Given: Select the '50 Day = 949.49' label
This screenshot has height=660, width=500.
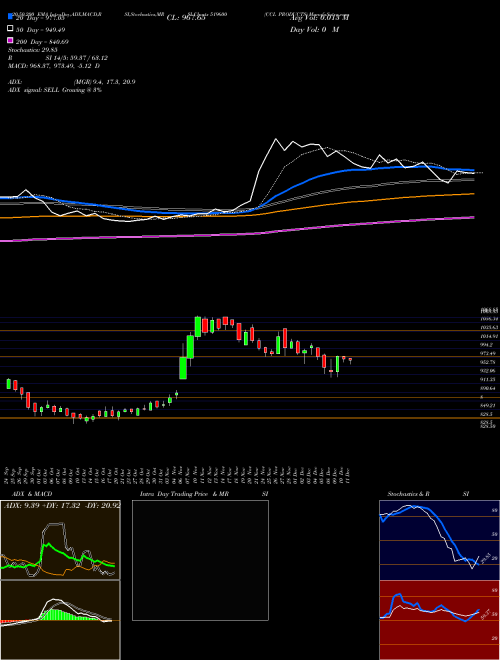Looking at the screenshot, I should (41, 30).
